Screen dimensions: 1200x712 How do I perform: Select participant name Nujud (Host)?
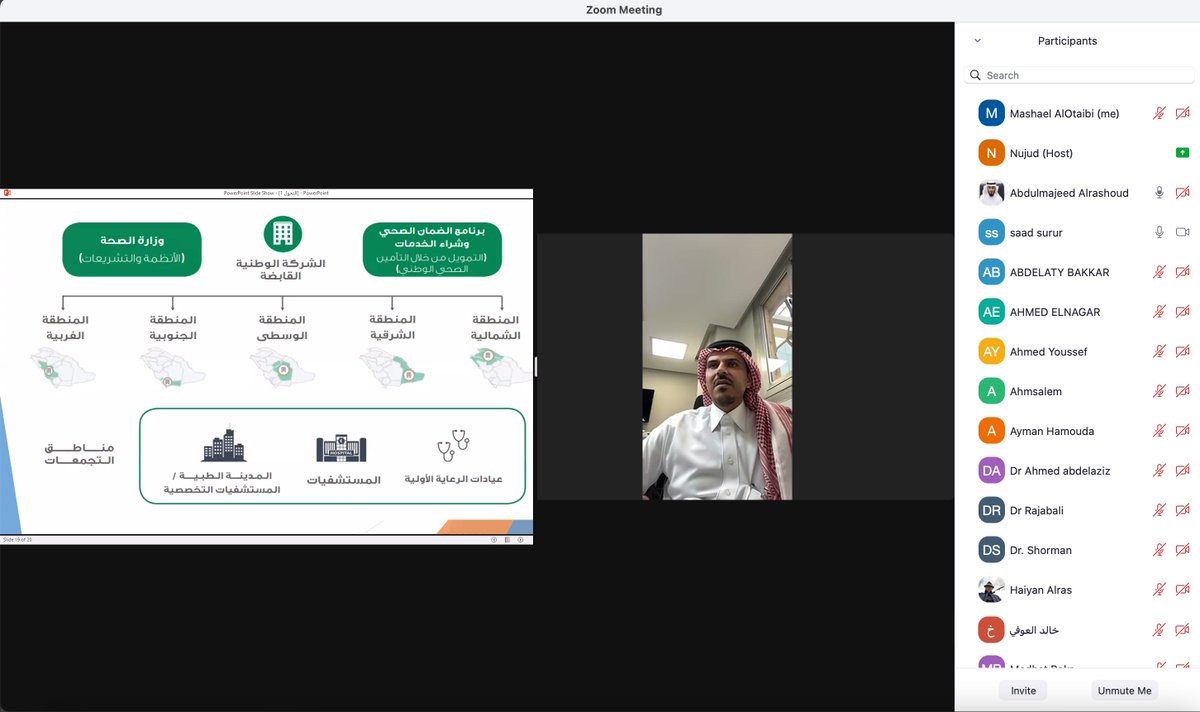coord(1041,153)
